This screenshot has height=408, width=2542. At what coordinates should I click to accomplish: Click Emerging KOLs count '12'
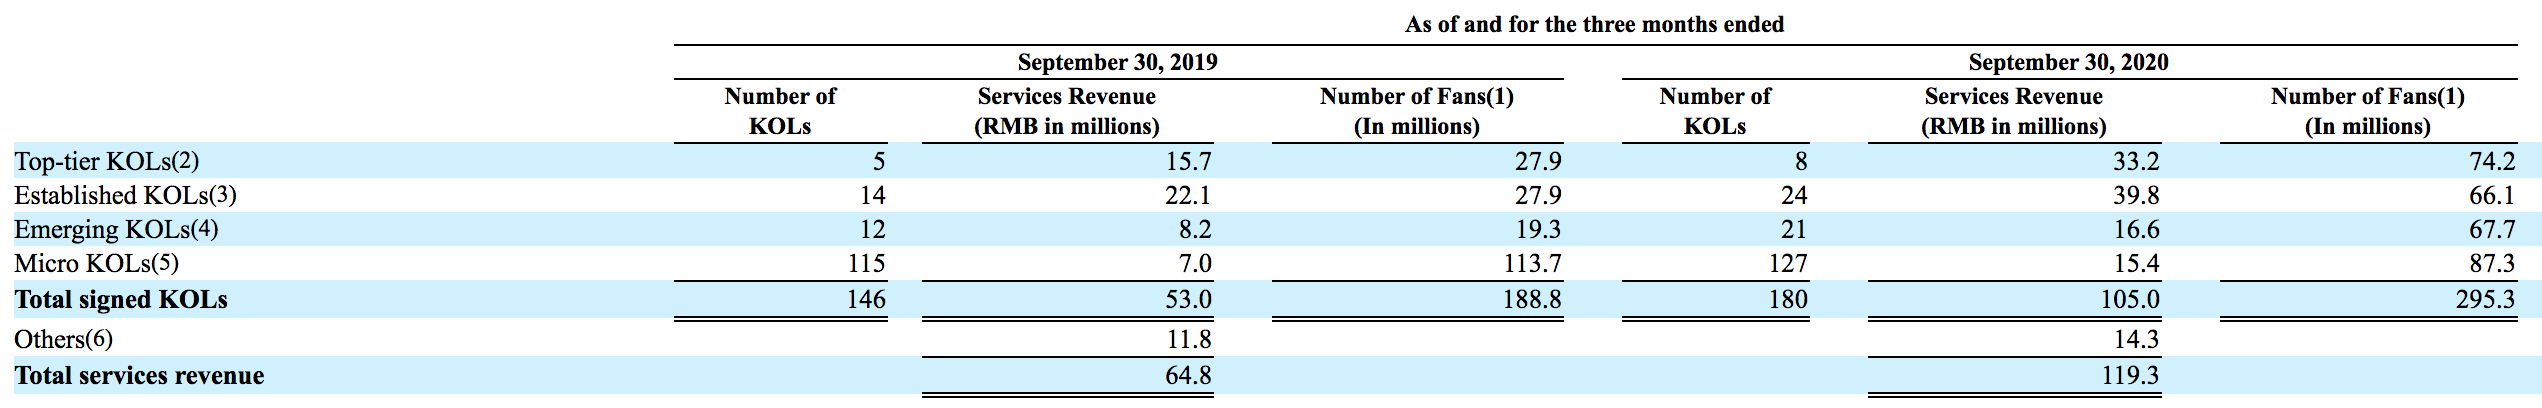pyautogui.click(x=872, y=229)
